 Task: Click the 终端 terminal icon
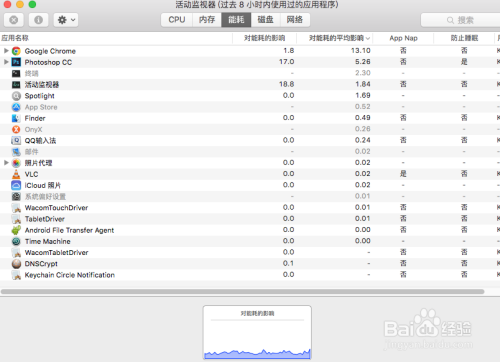[x=16, y=73]
